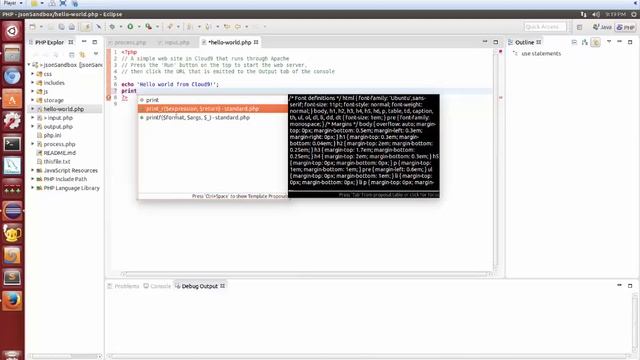This screenshot has width=640, height=360.
Task: Open System Settings launcher icon
Action: pyautogui.click(x=12, y=121)
